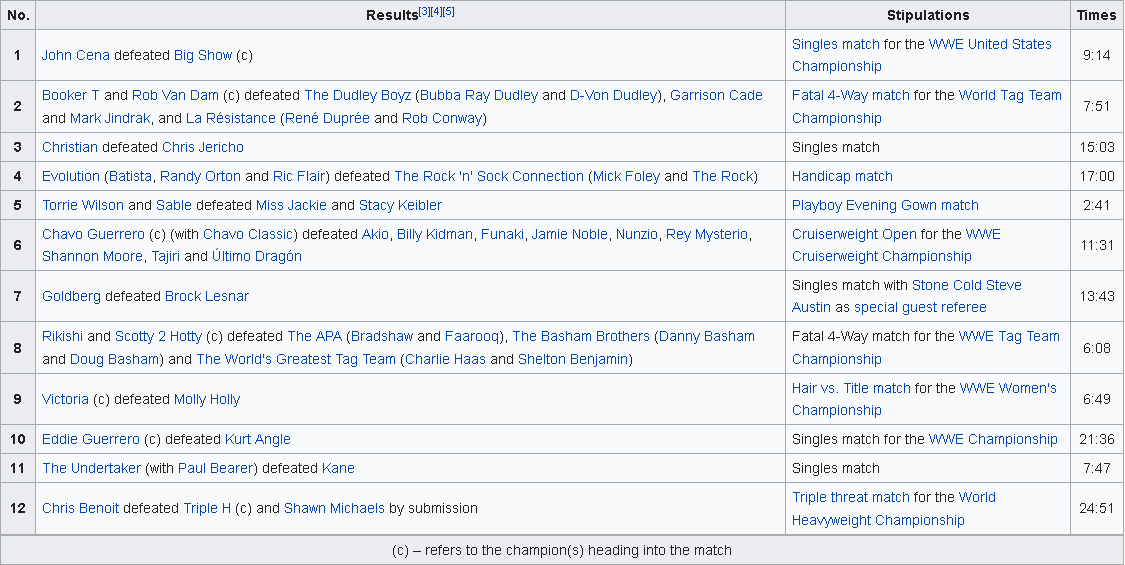Click the WWE United States Championship link
The image size is (1125, 565).
tap(922, 55)
